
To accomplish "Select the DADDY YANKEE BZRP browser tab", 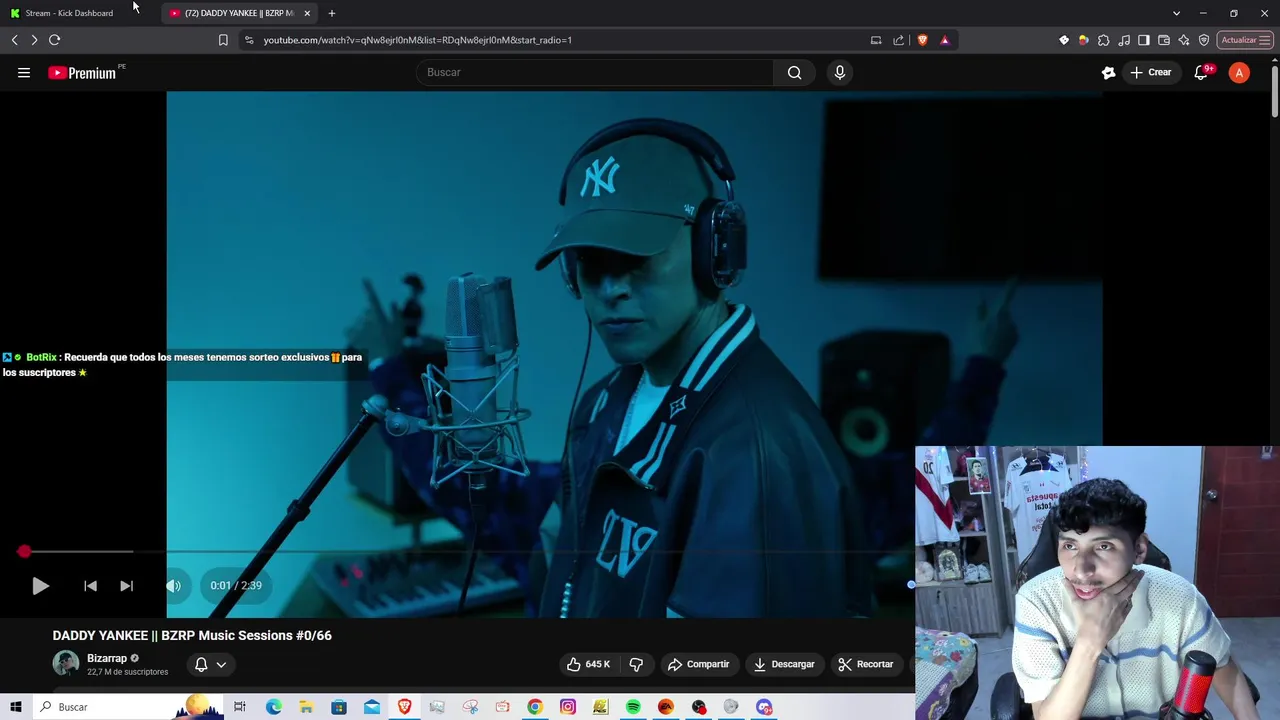I will click(x=237, y=13).
